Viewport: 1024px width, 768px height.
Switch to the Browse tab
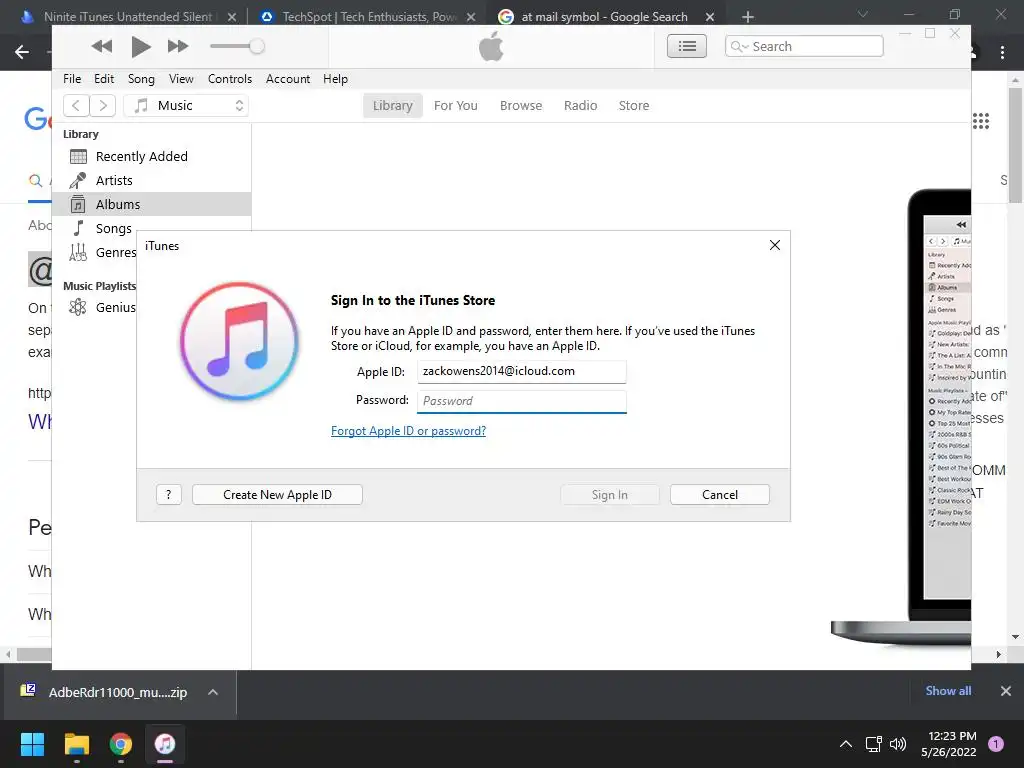click(520, 106)
